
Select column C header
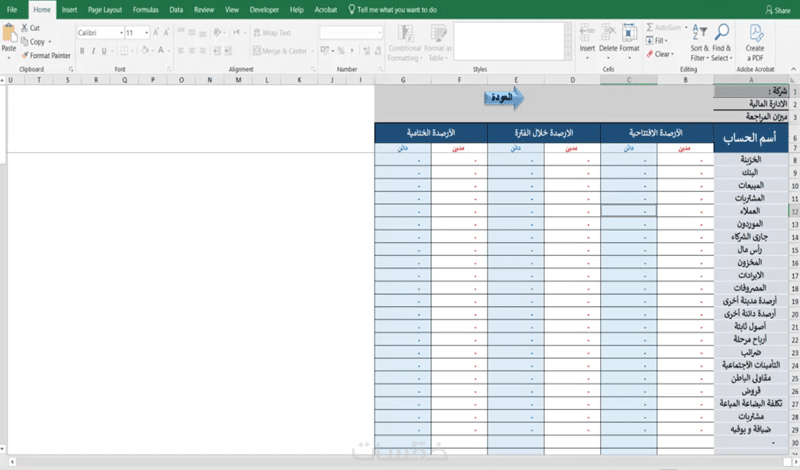click(x=629, y=80)
